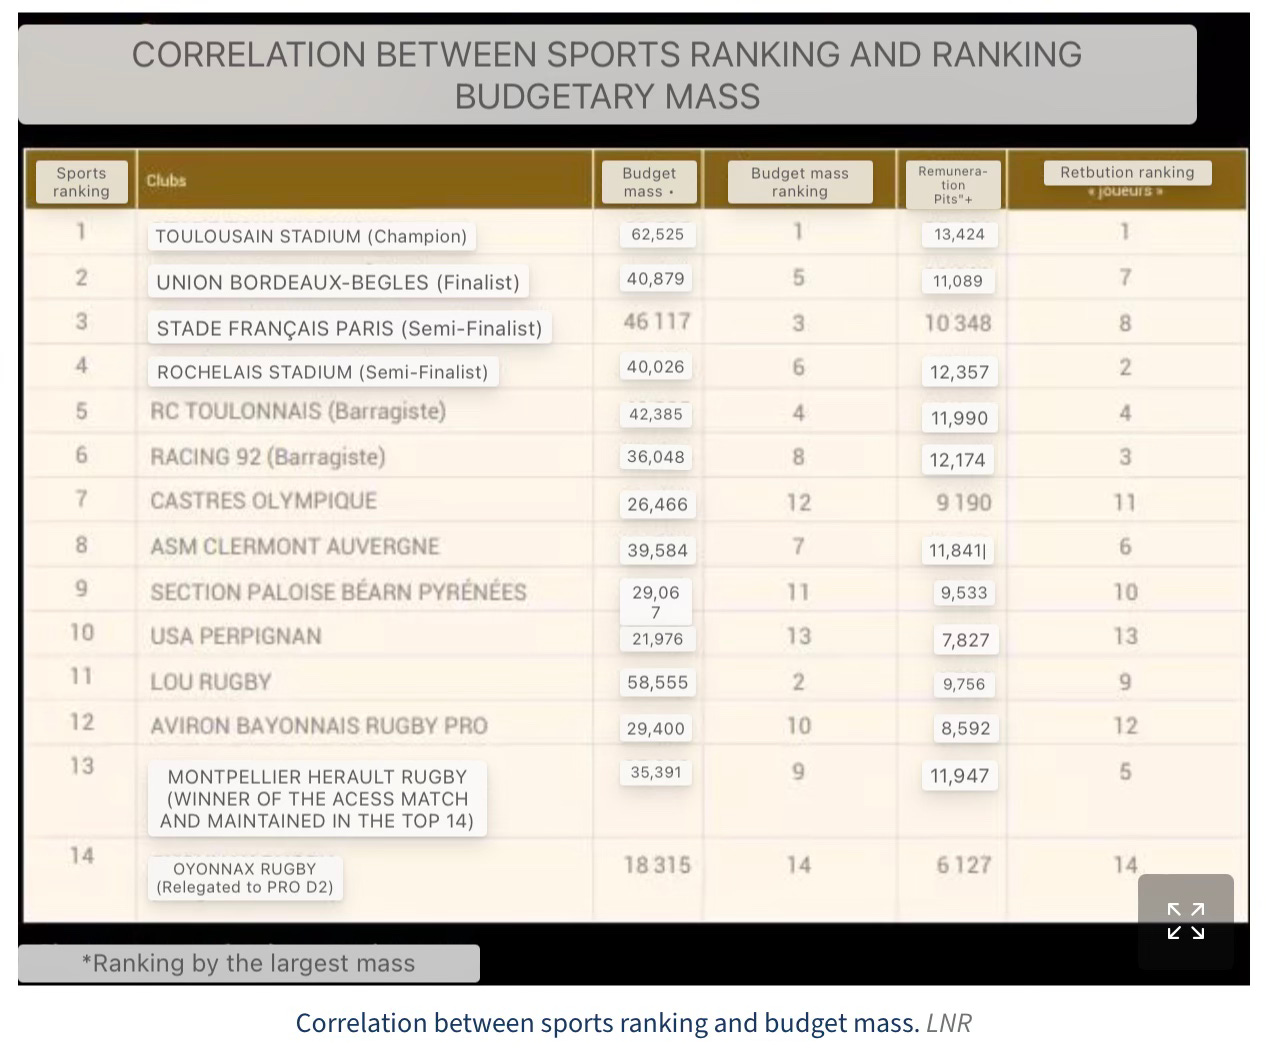The image size is (1272, 1048).
Task: Click budget mass value '42,385'
Action: [x=656, y=414]
